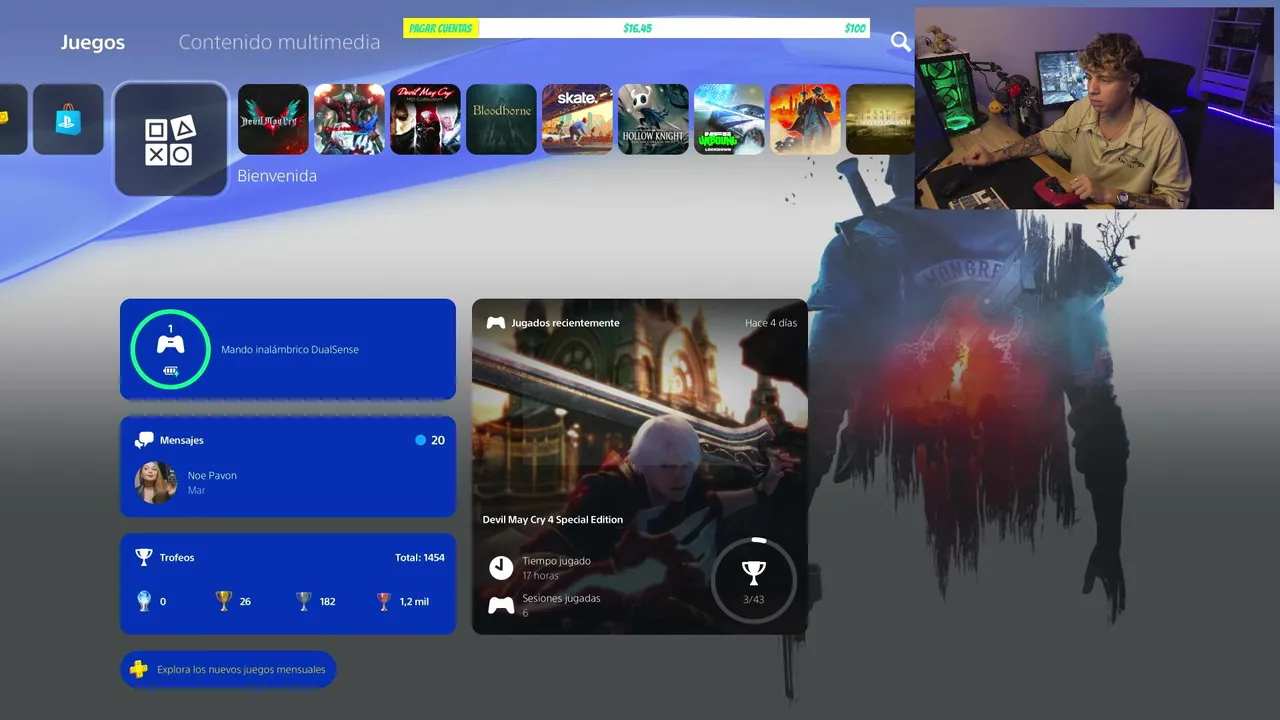
Task: Switch to the Juegos tab
Action: (92, 42)
